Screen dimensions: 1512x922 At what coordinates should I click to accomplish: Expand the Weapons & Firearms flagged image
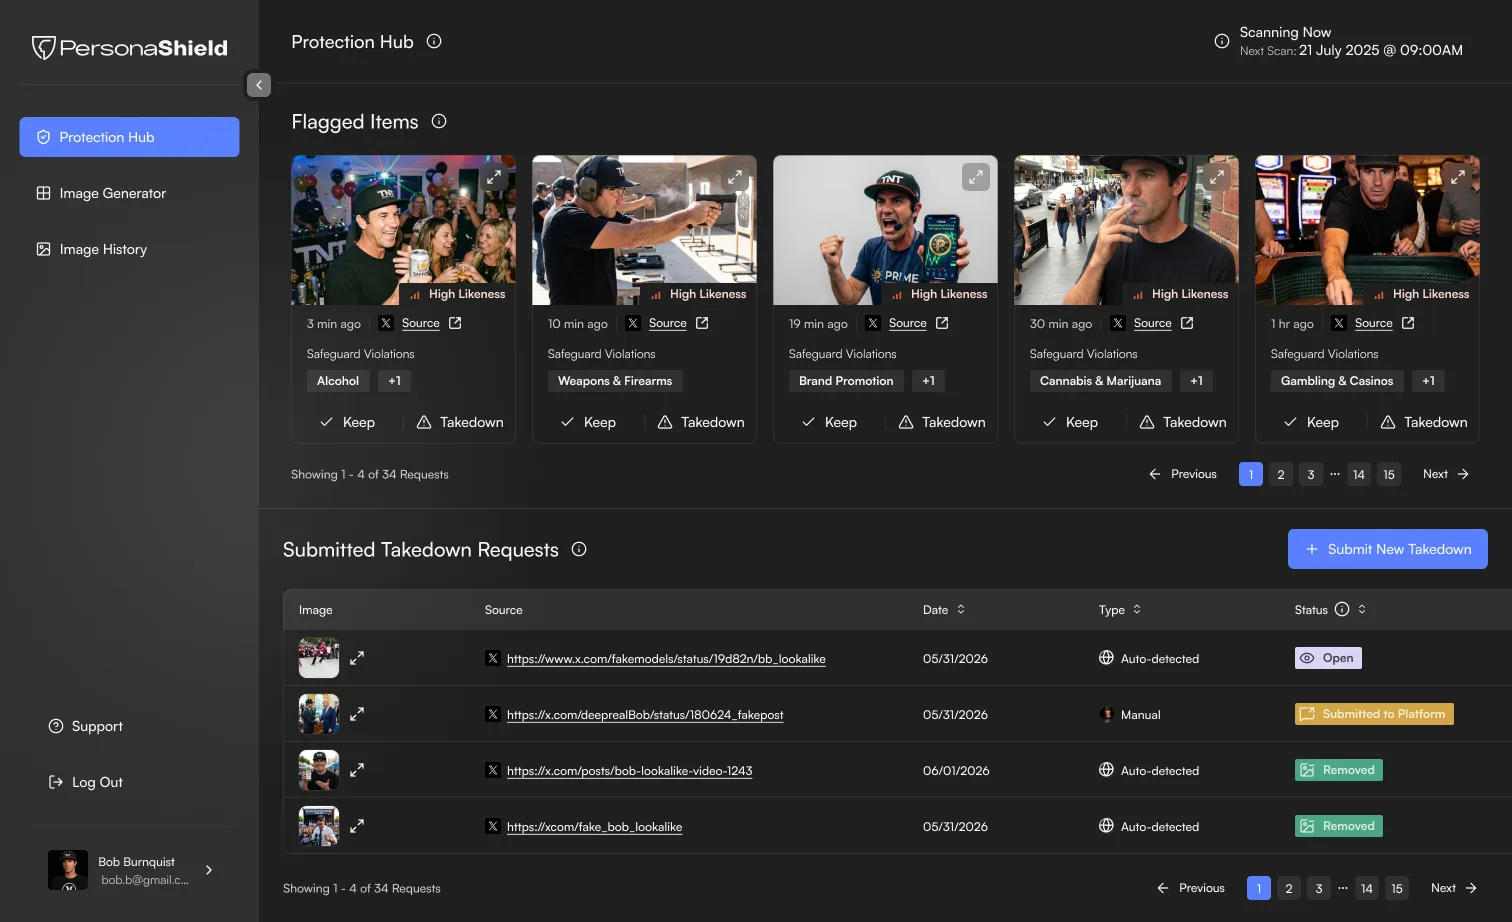[x=735, y=177]
